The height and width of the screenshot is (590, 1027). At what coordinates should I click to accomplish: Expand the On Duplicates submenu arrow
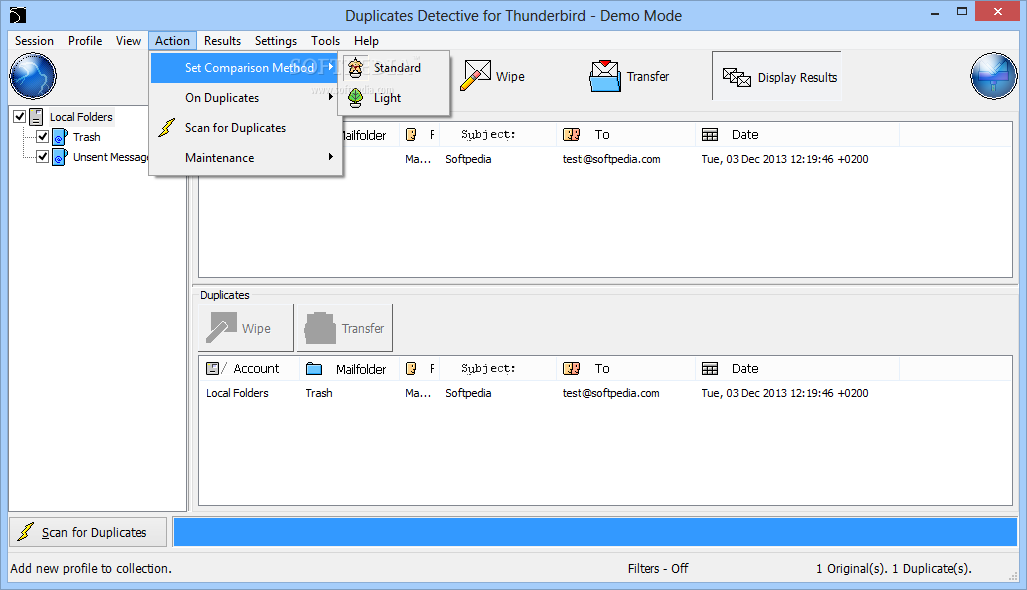[331, 97]
